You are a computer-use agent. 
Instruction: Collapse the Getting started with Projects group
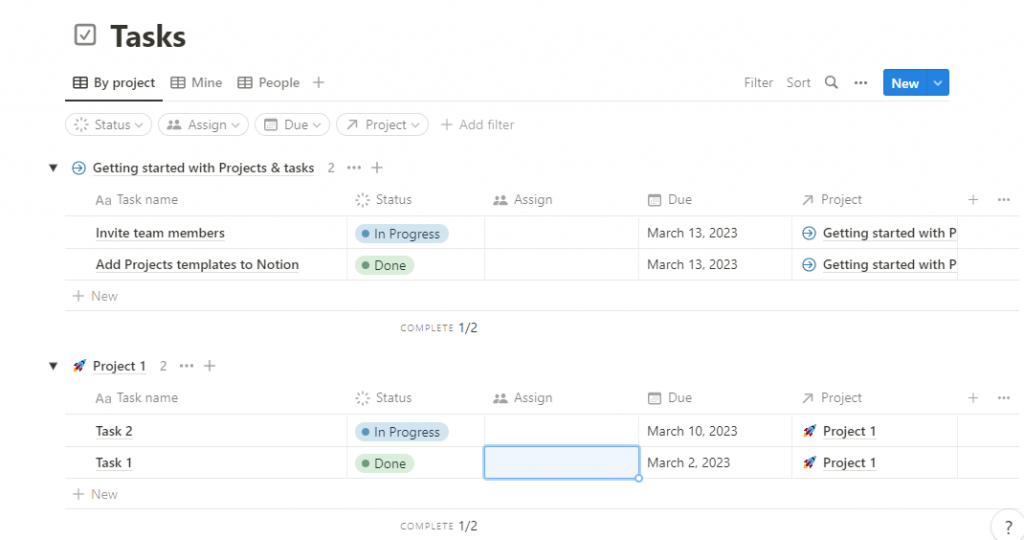54,168
